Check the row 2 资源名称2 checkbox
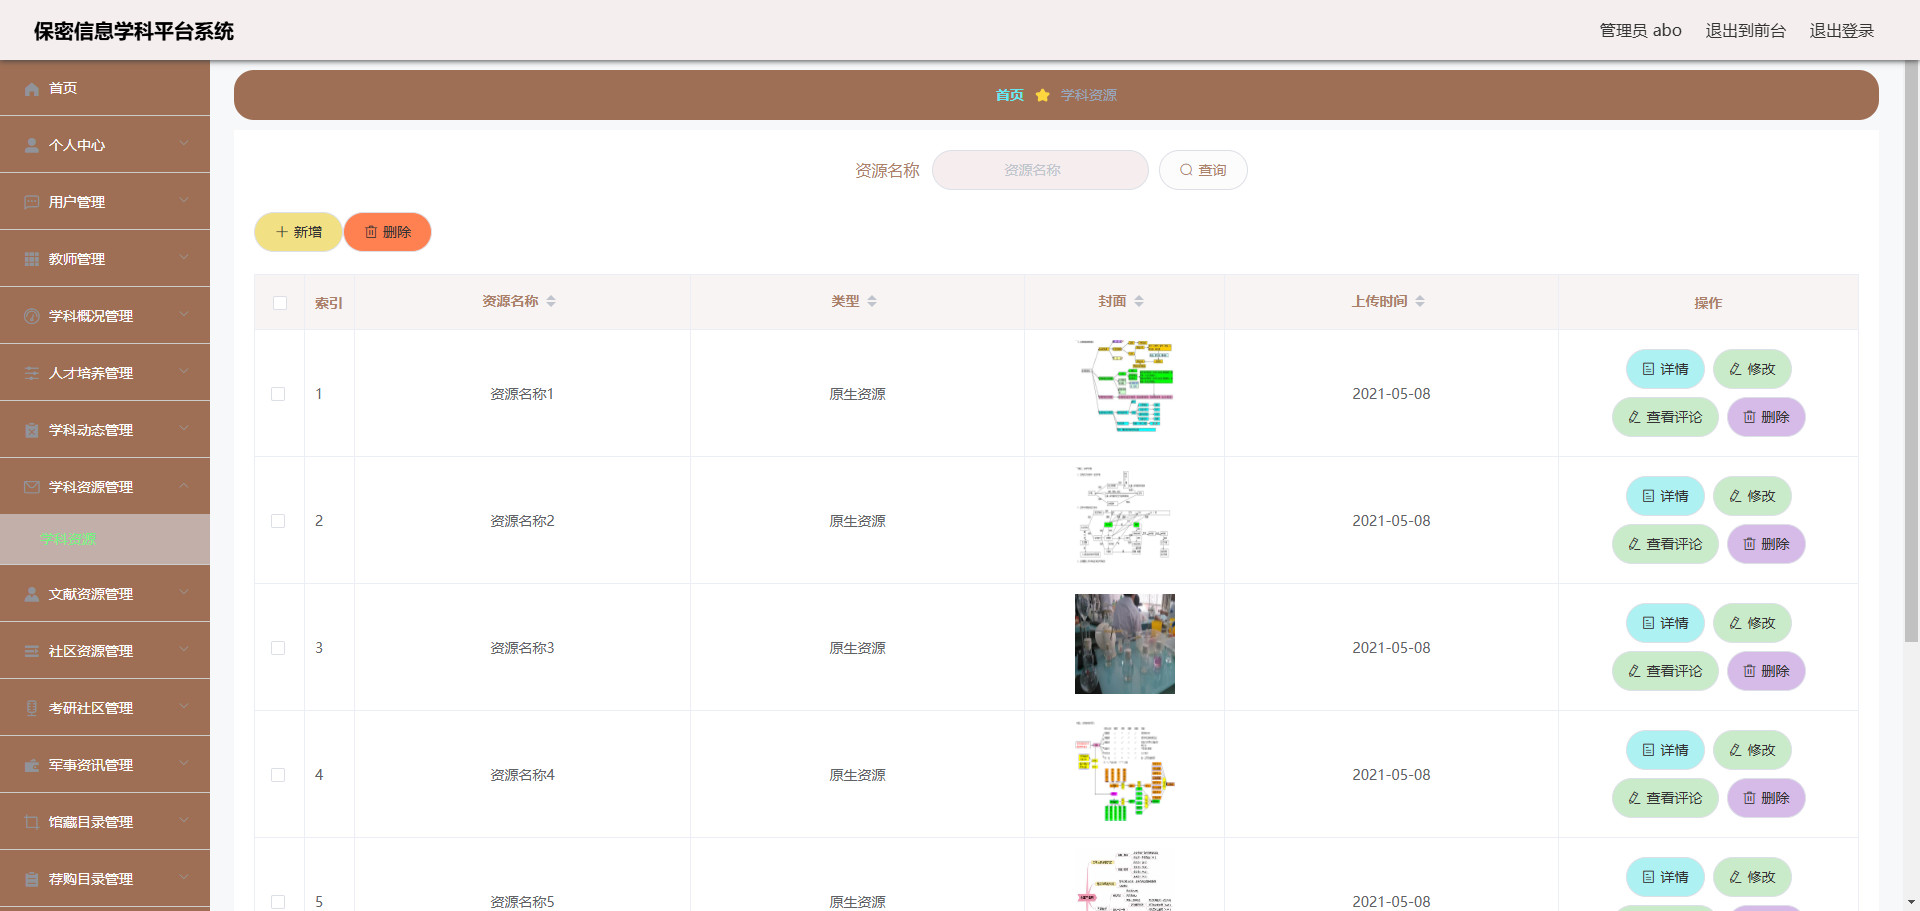This screenshot has height=911, width=1920. pos(278,521)
